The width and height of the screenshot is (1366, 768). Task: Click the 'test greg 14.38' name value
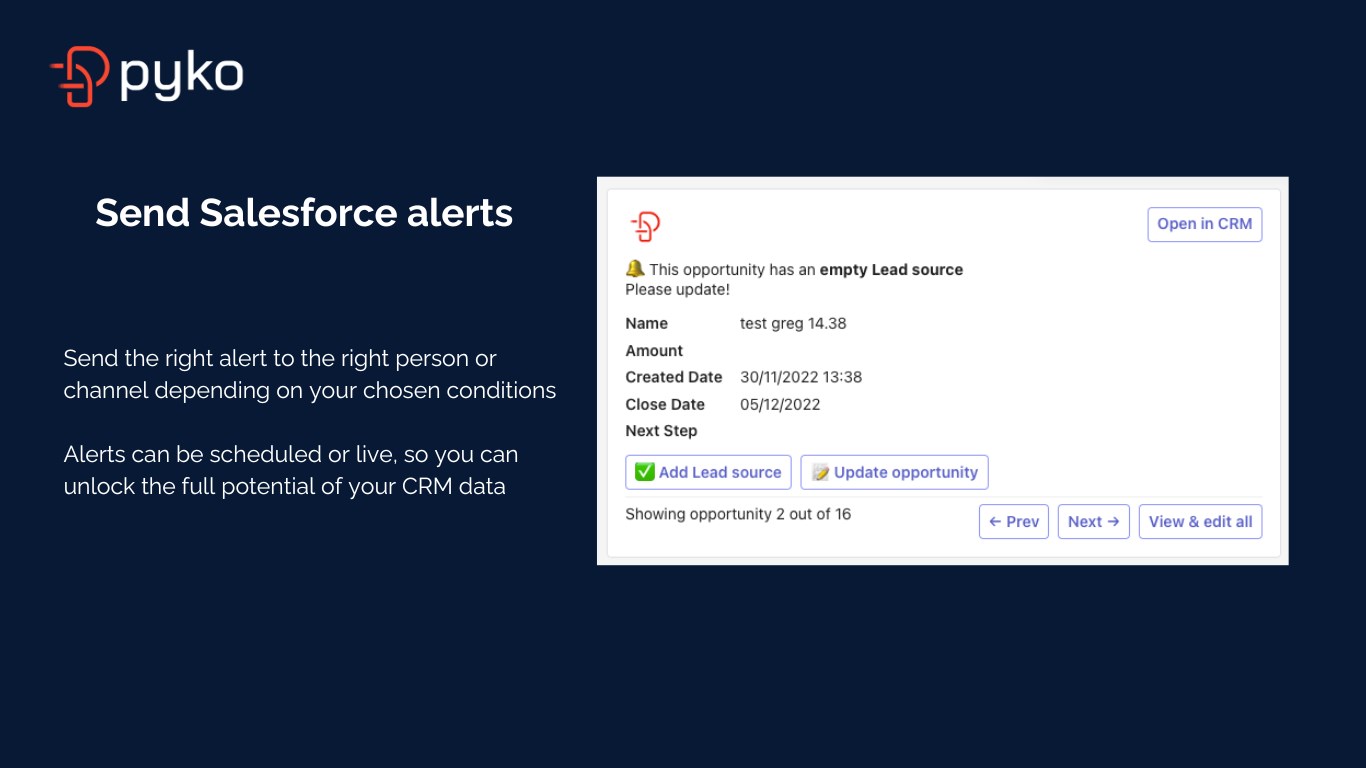pyautogui.click(x=793, y=323)
